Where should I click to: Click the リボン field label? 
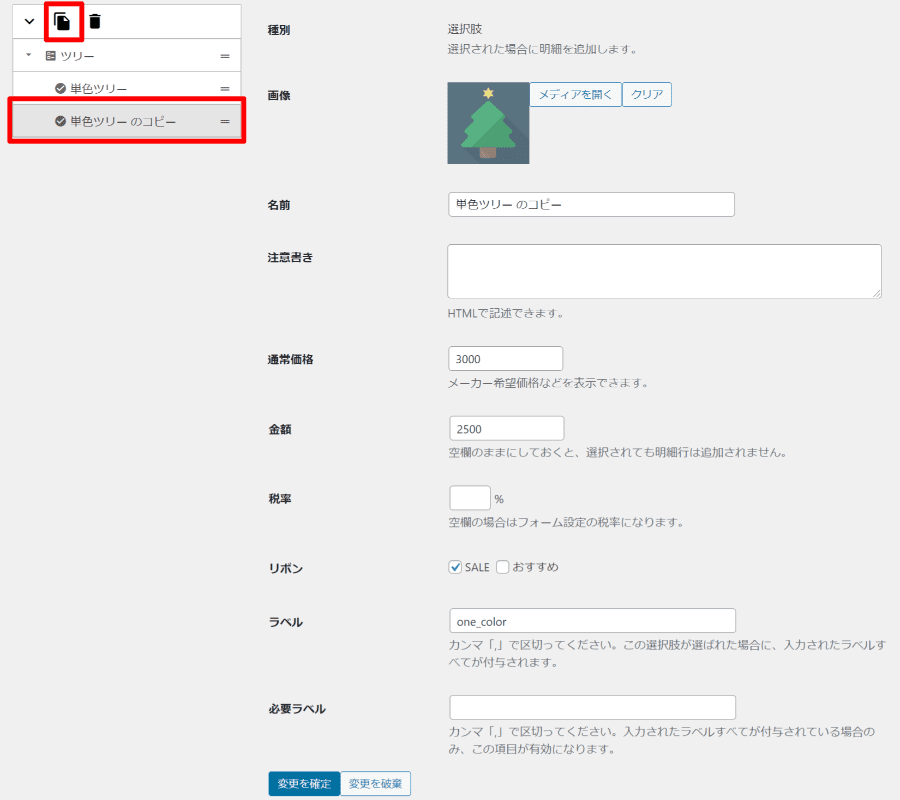[286, 568]
